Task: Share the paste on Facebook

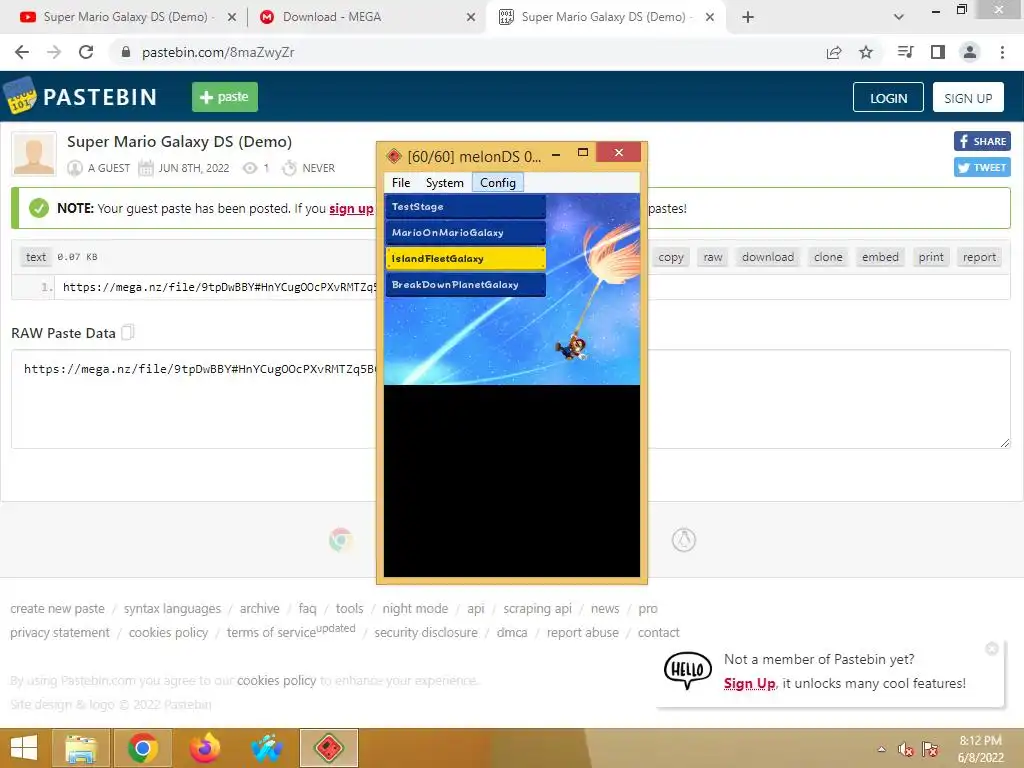Action: pos(982,141)
